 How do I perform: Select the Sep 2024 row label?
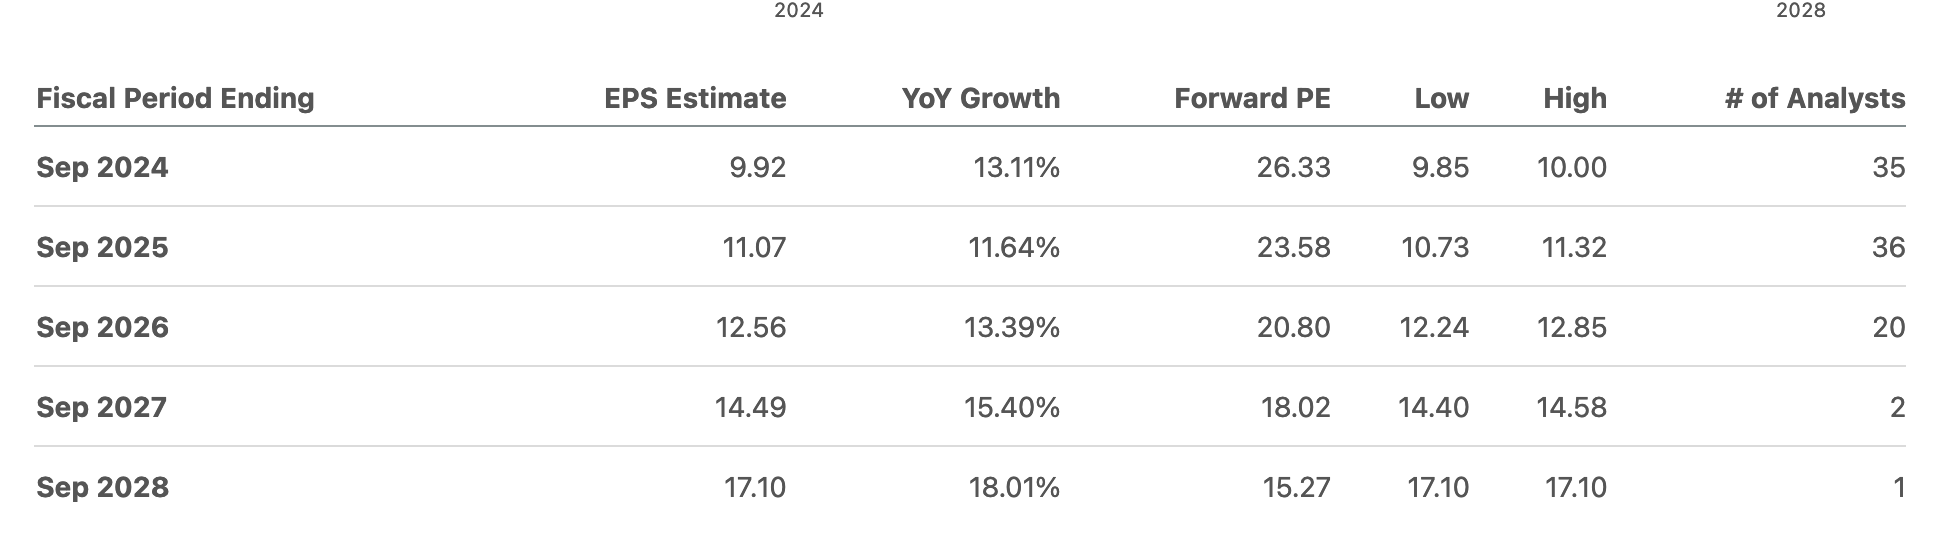coord(102,167)
